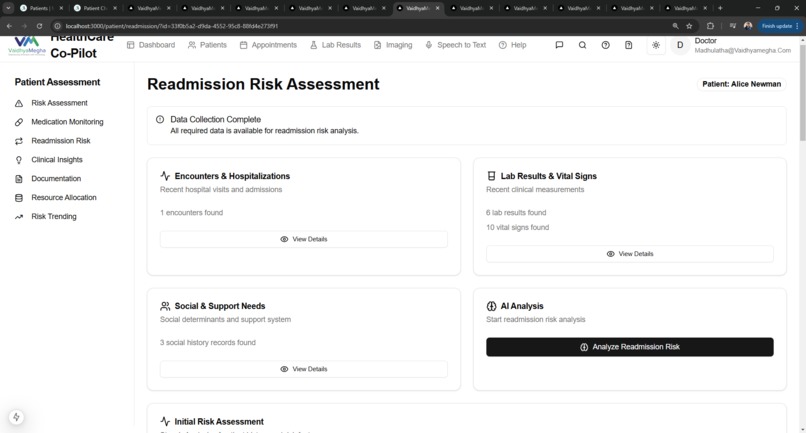Click the Risk Assessment warning triangle icon

(19, 103)
